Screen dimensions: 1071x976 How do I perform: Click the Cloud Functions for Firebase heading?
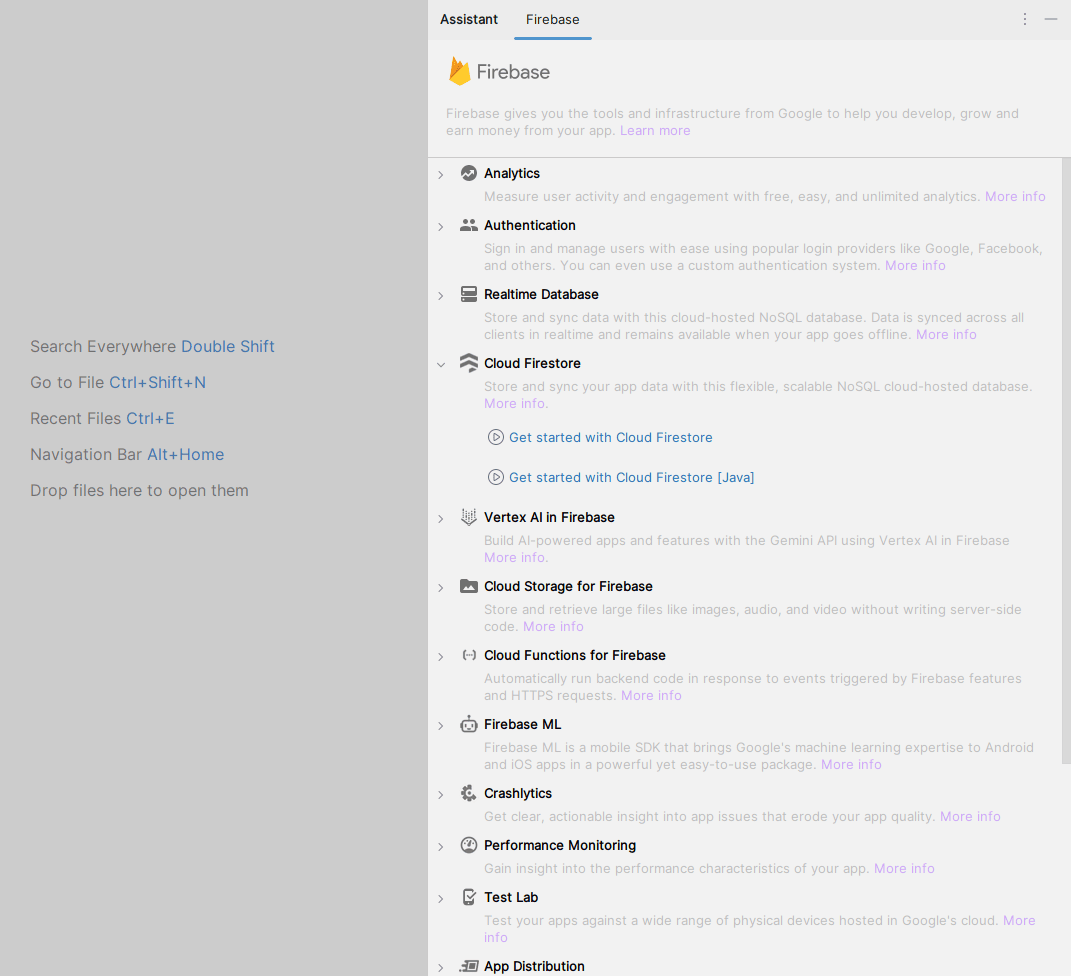(x=574, y=655)
